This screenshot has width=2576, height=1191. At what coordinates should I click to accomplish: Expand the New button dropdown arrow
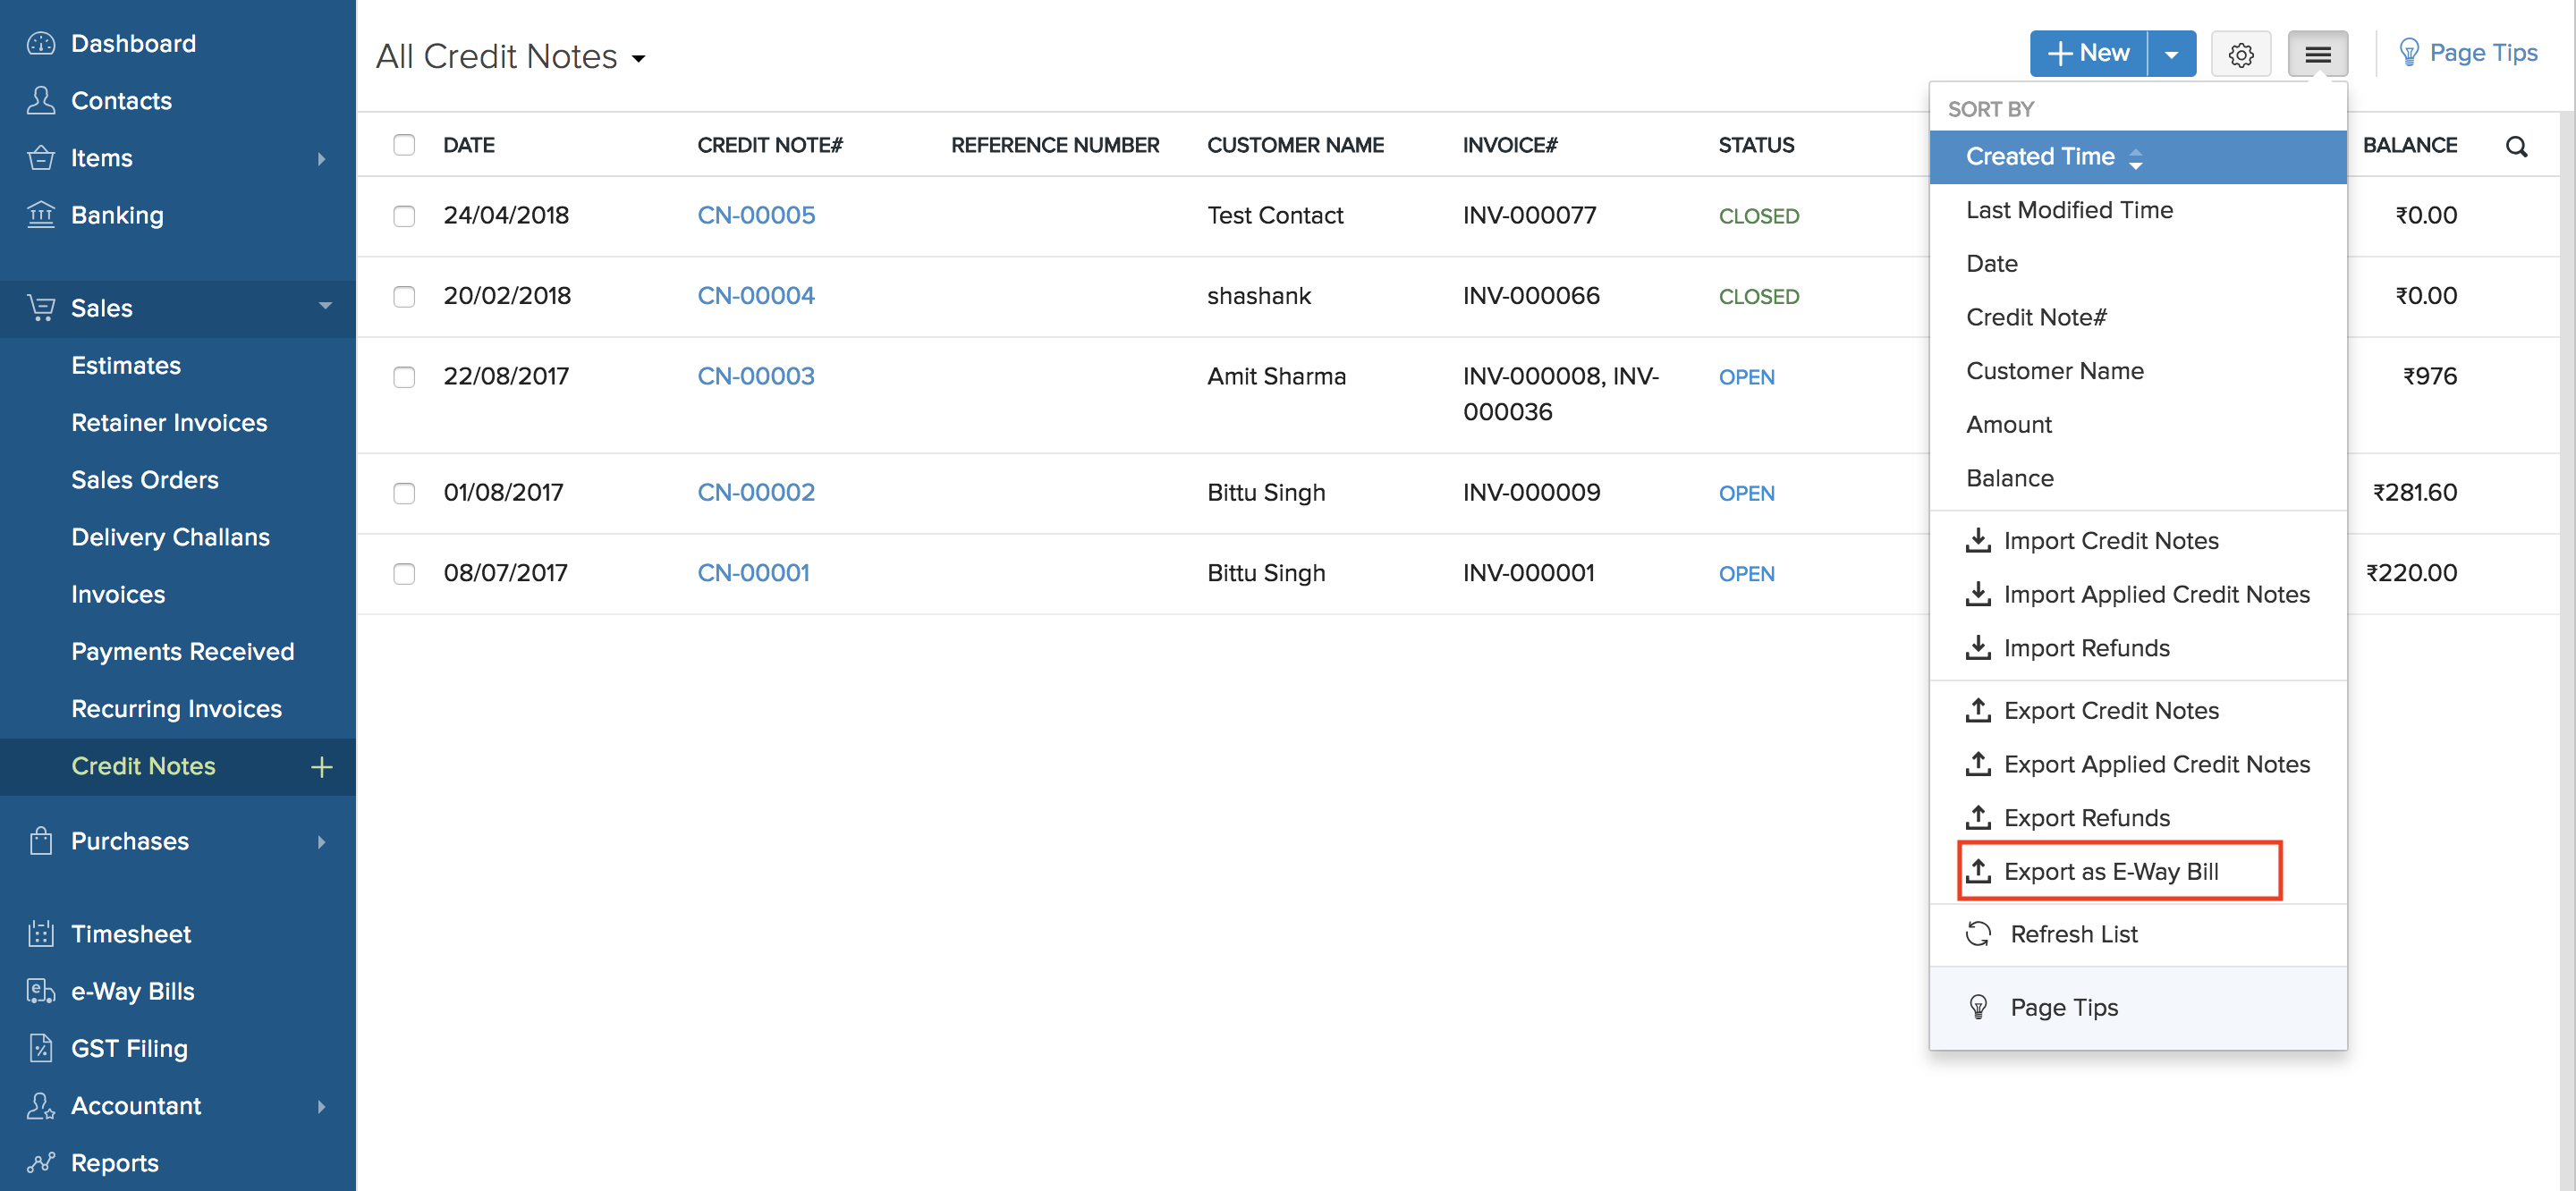click(x=2171, y=54)
